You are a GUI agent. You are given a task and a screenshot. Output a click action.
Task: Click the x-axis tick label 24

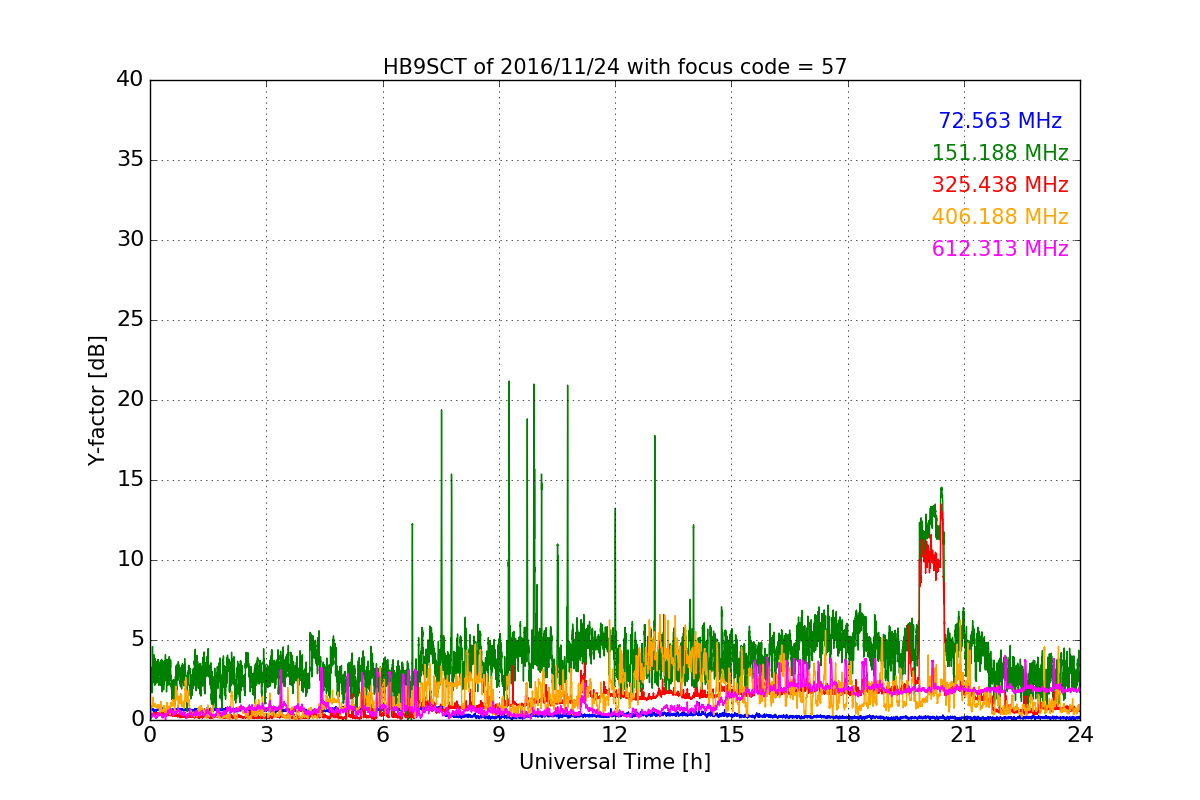click(x=1080, y=735)
